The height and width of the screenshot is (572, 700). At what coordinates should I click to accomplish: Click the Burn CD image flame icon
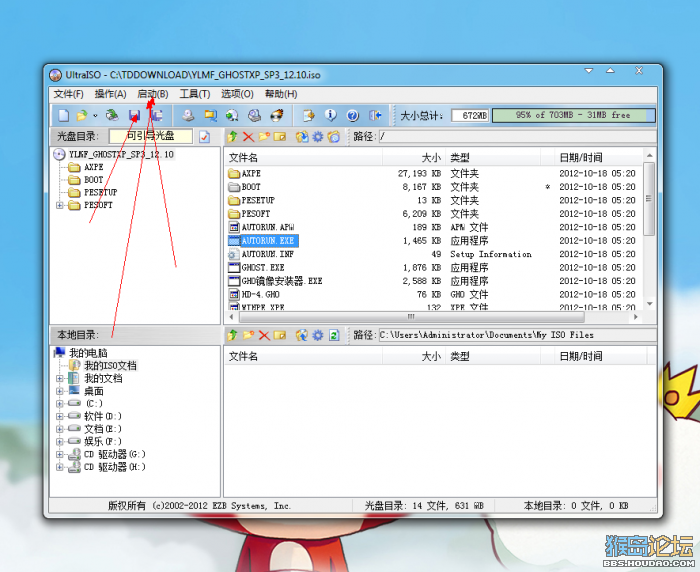pos(277,116)
